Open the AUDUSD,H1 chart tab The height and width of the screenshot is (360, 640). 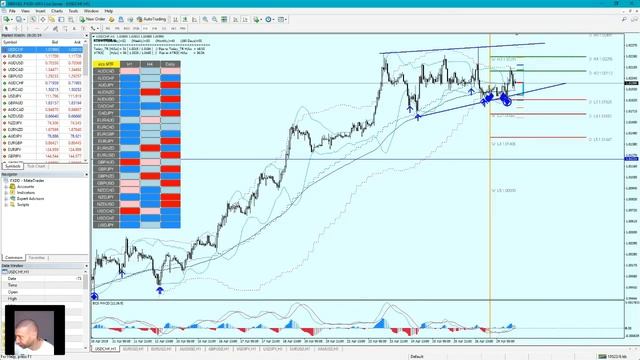pos(191,349)
